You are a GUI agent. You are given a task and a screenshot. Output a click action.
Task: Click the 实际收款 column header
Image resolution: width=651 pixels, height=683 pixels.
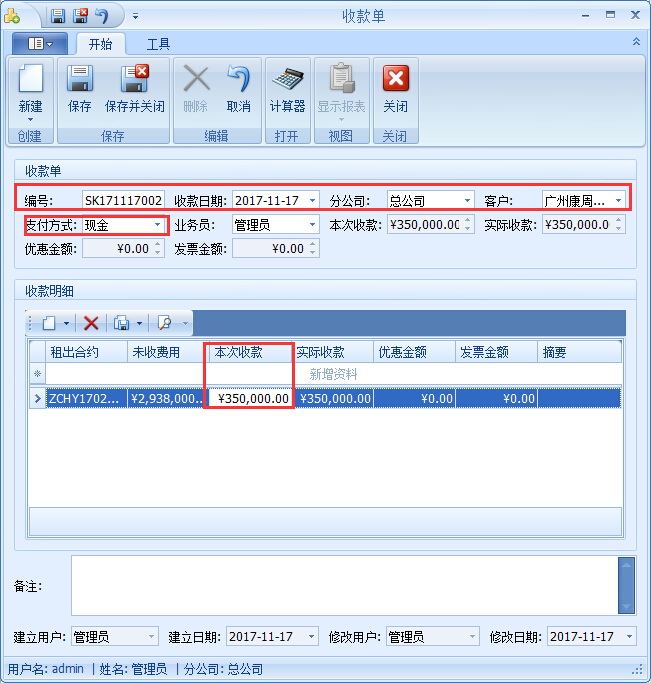pyautogui.click(x=334, y=352)
